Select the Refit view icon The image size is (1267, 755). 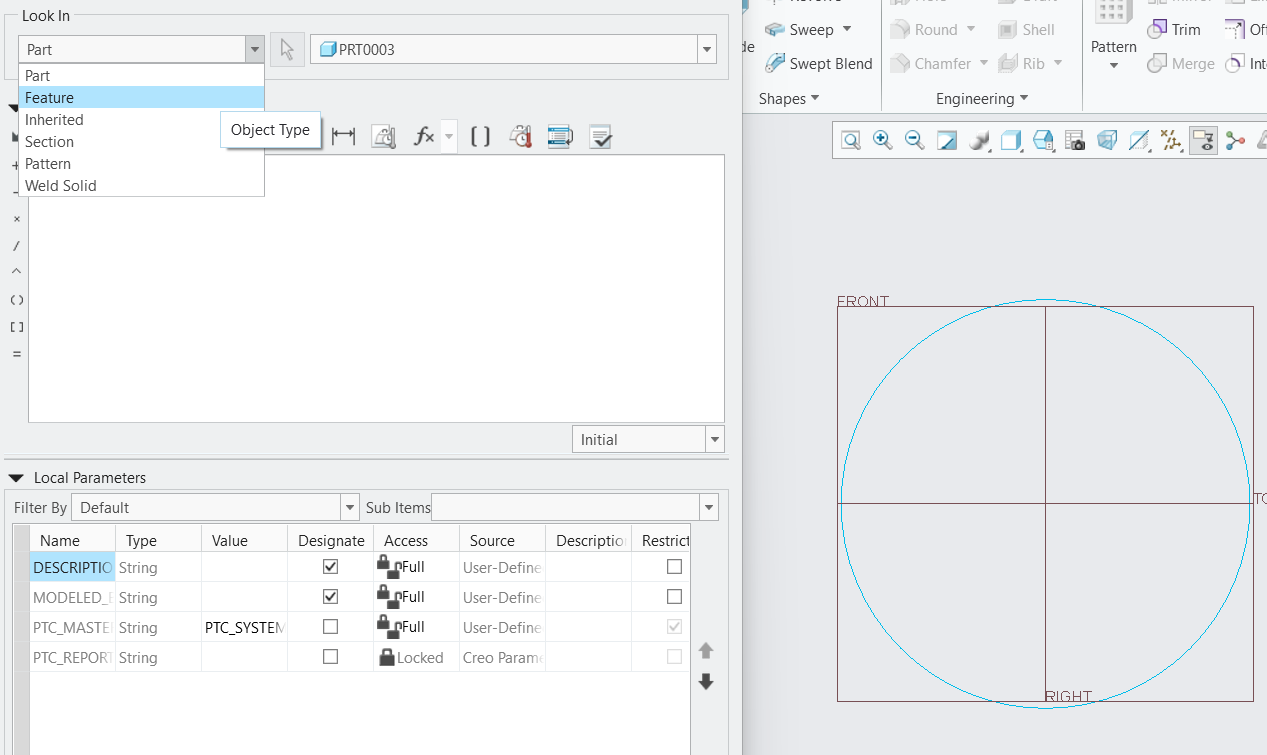[850, 140]
